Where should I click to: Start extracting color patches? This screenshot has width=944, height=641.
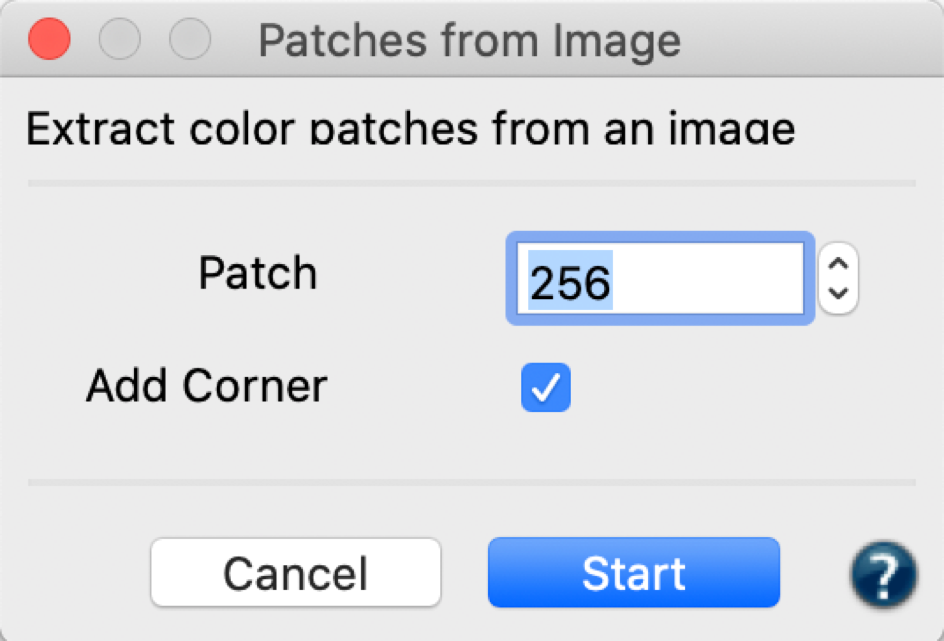pos(634,572)
